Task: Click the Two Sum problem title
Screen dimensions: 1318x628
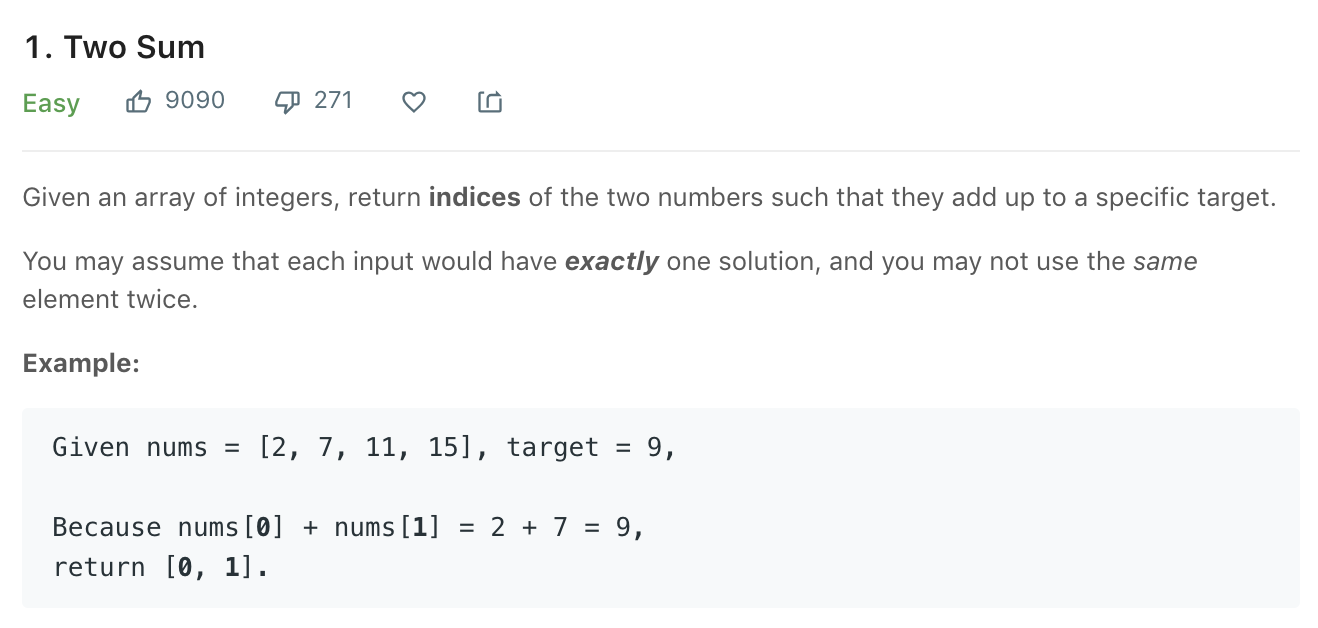Action: [113, 46]
